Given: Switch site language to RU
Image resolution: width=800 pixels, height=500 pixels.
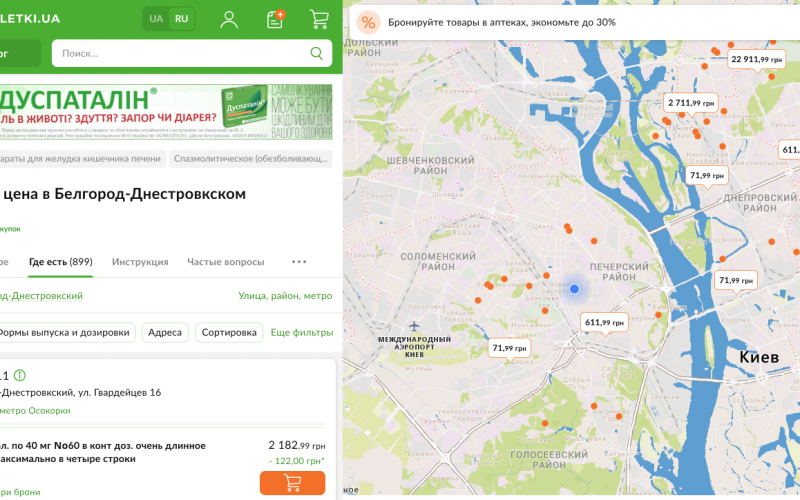Looking at the screenshot, I should 181,19.
